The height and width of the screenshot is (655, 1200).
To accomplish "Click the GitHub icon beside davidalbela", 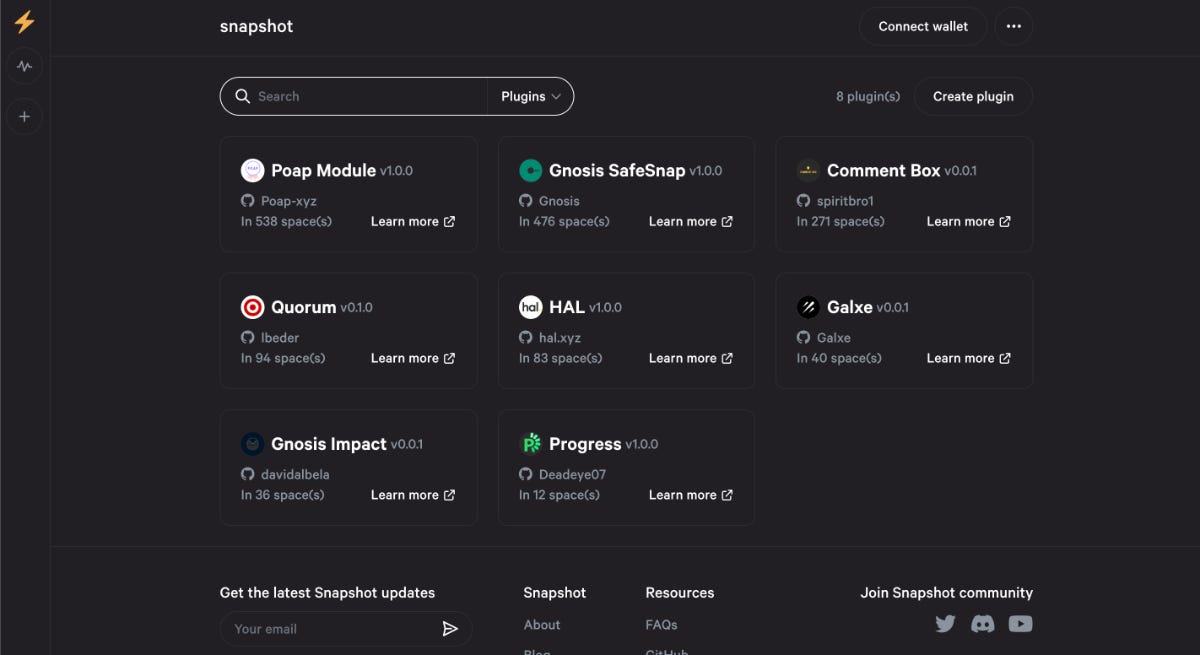I will point(248,474).
